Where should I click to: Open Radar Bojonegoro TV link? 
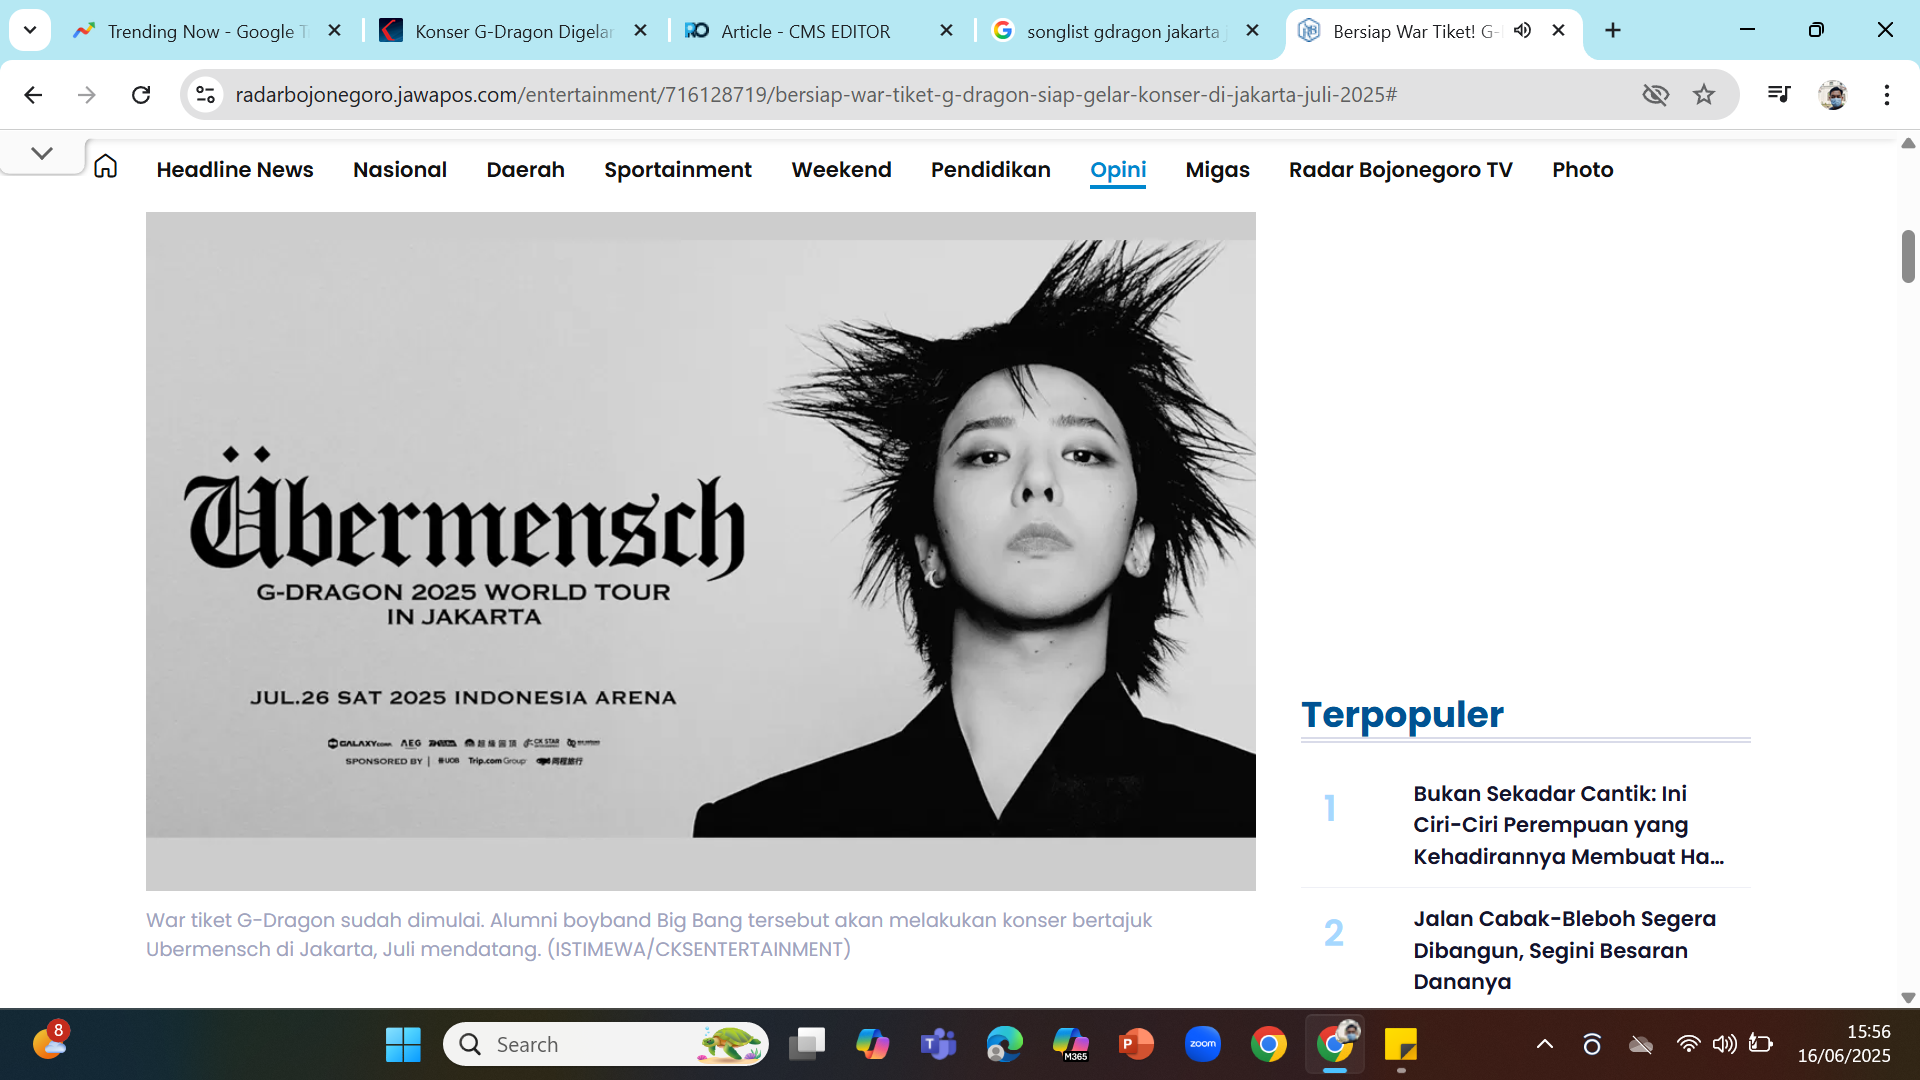click(x=1400, y=170)
